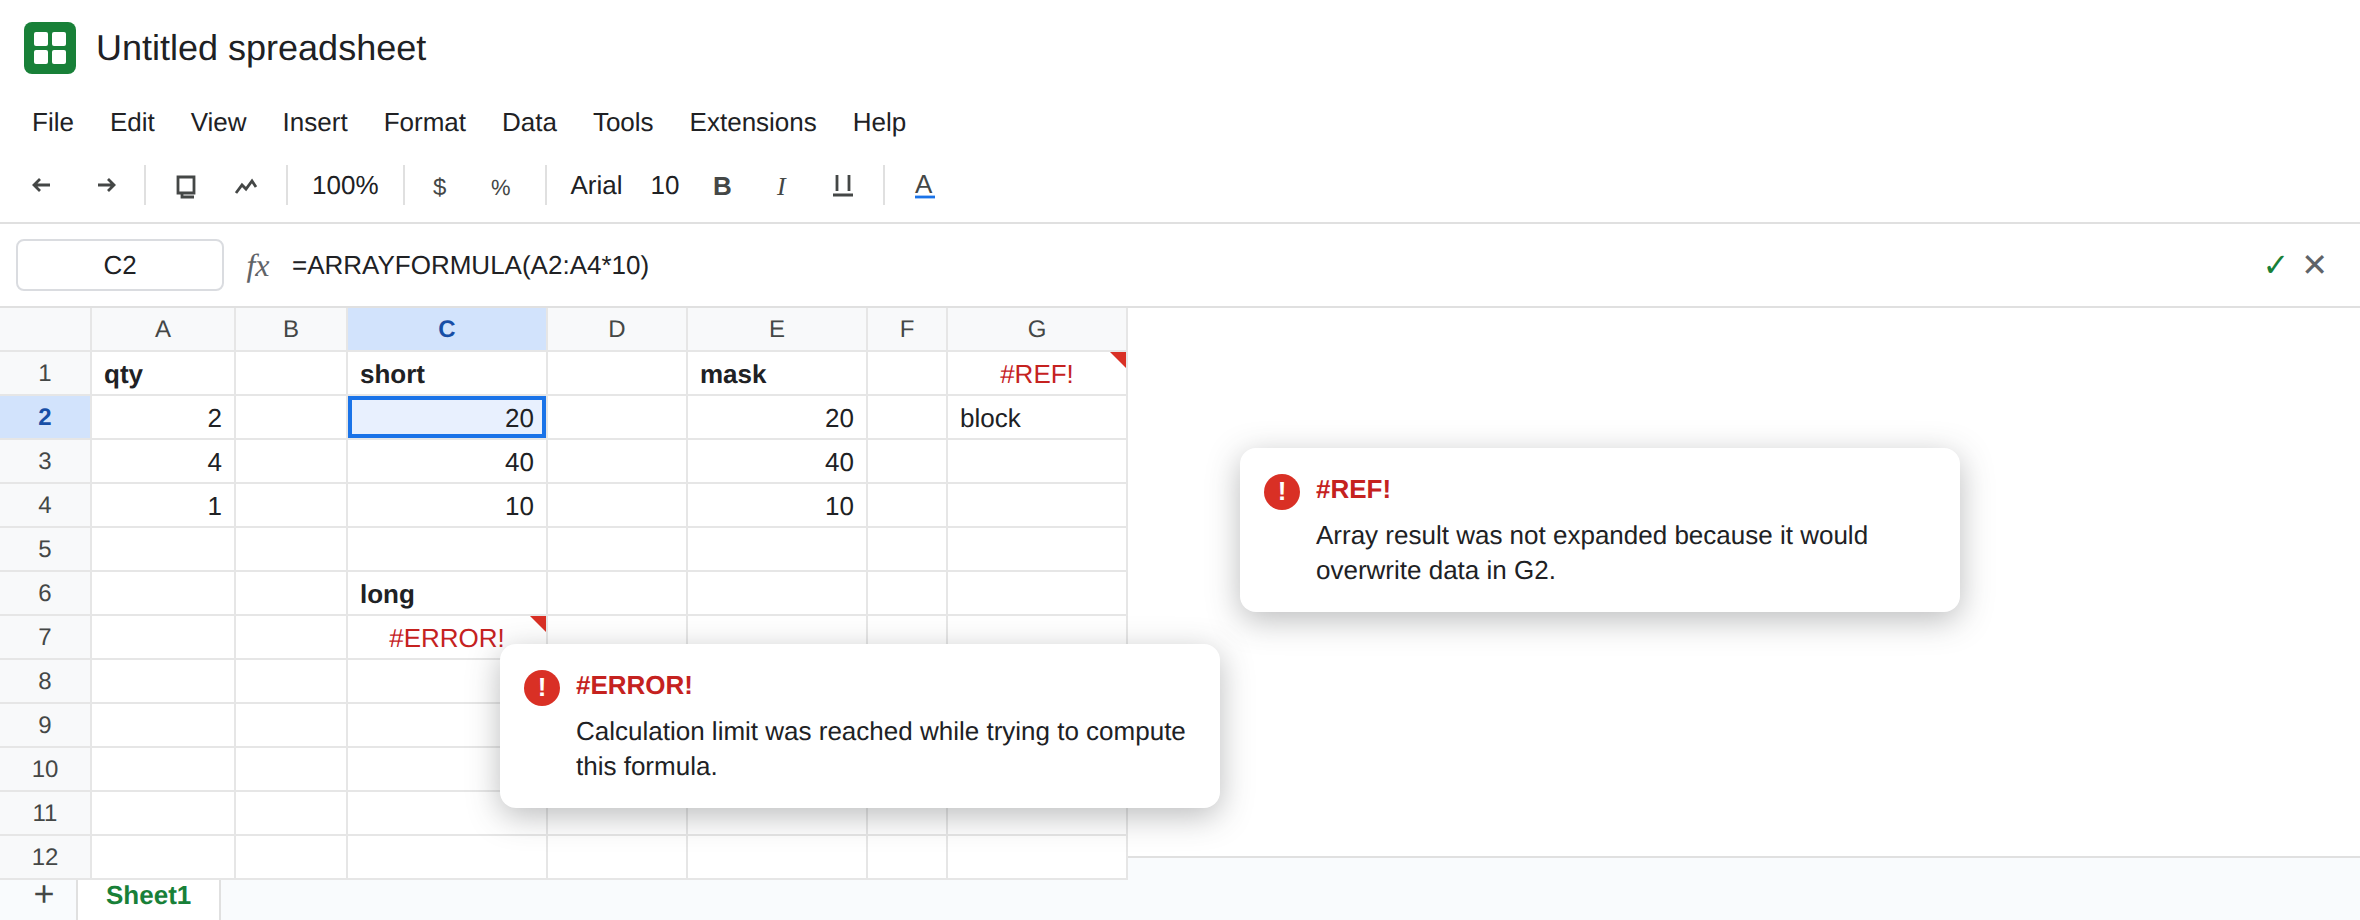Screen dimensions: 2360x920
Task: Select row 7 header
Action: tap(45, 637)
